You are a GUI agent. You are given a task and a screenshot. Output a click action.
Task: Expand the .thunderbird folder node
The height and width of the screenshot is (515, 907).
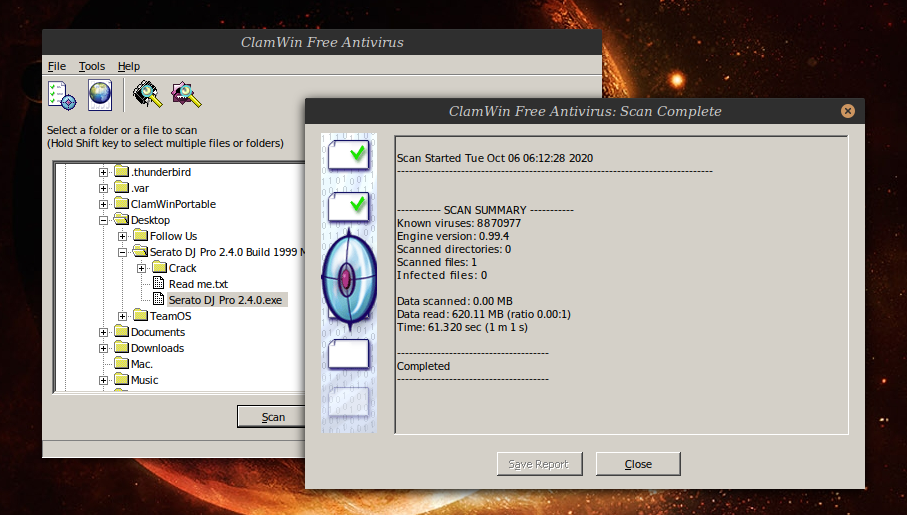tap(103, 172)
